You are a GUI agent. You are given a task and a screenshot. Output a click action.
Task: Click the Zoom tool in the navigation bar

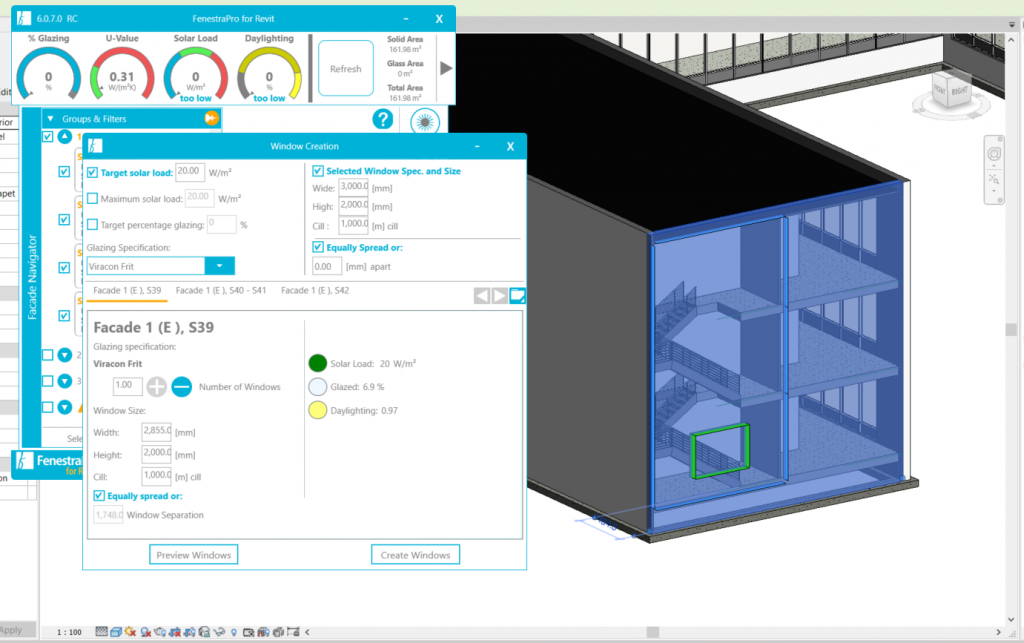[x=993, y=178]
